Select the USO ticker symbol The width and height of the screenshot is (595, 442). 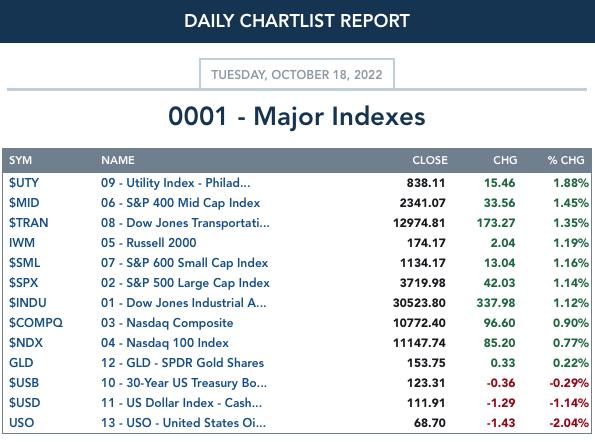[22, 423]
